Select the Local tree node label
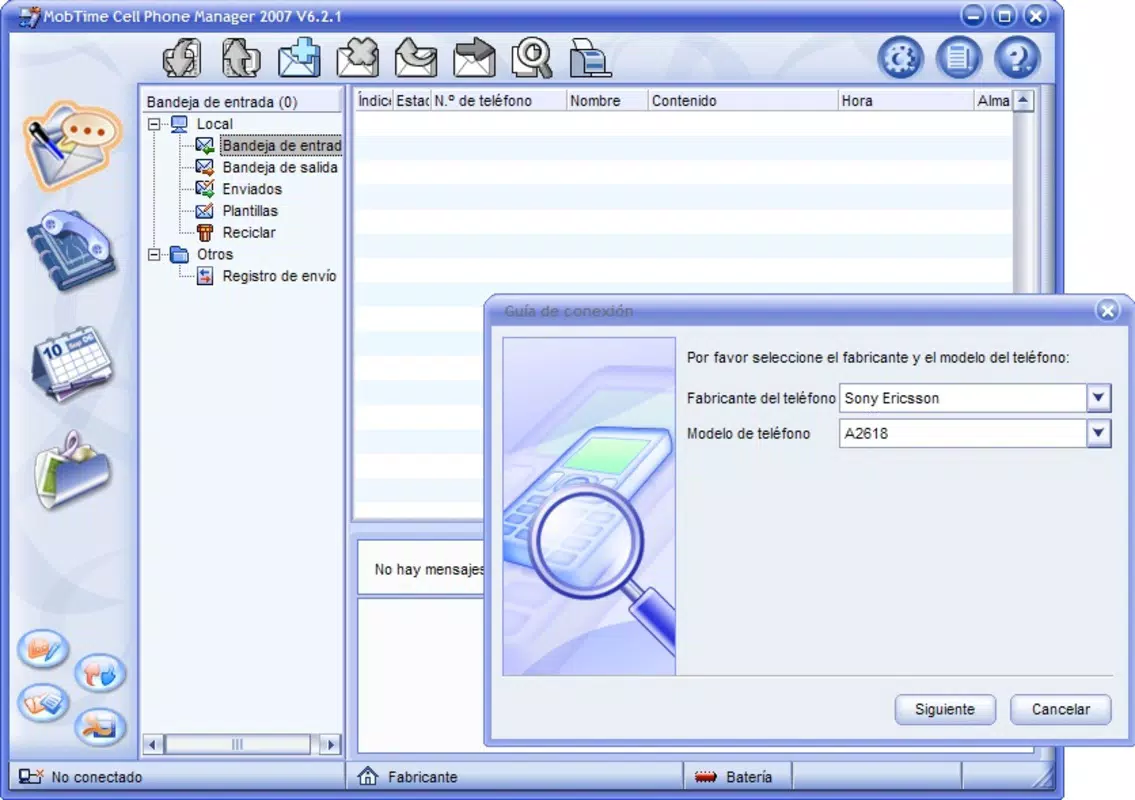Screen dimensions: 1135x800 214,124
